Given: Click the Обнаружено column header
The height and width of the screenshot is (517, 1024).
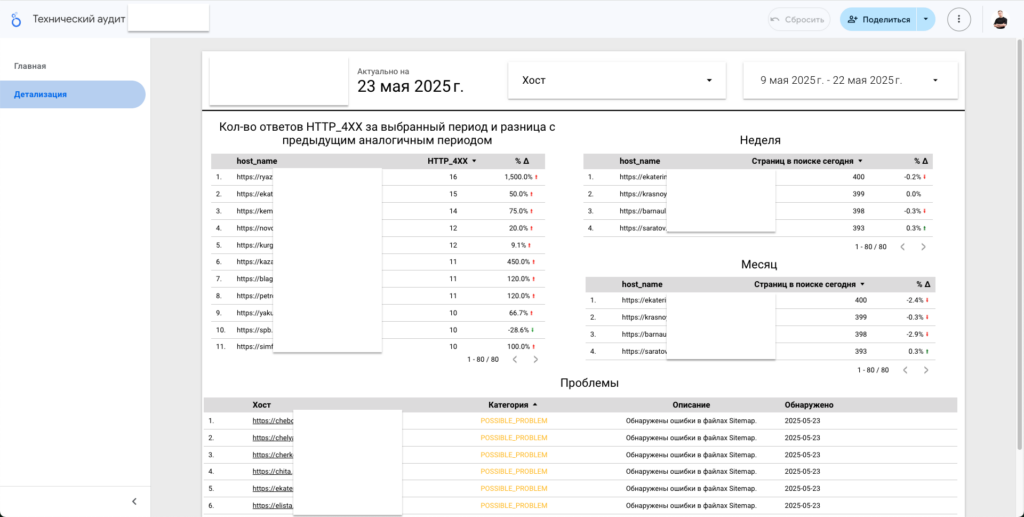Looking at the screenshot, I should point(808,405).
